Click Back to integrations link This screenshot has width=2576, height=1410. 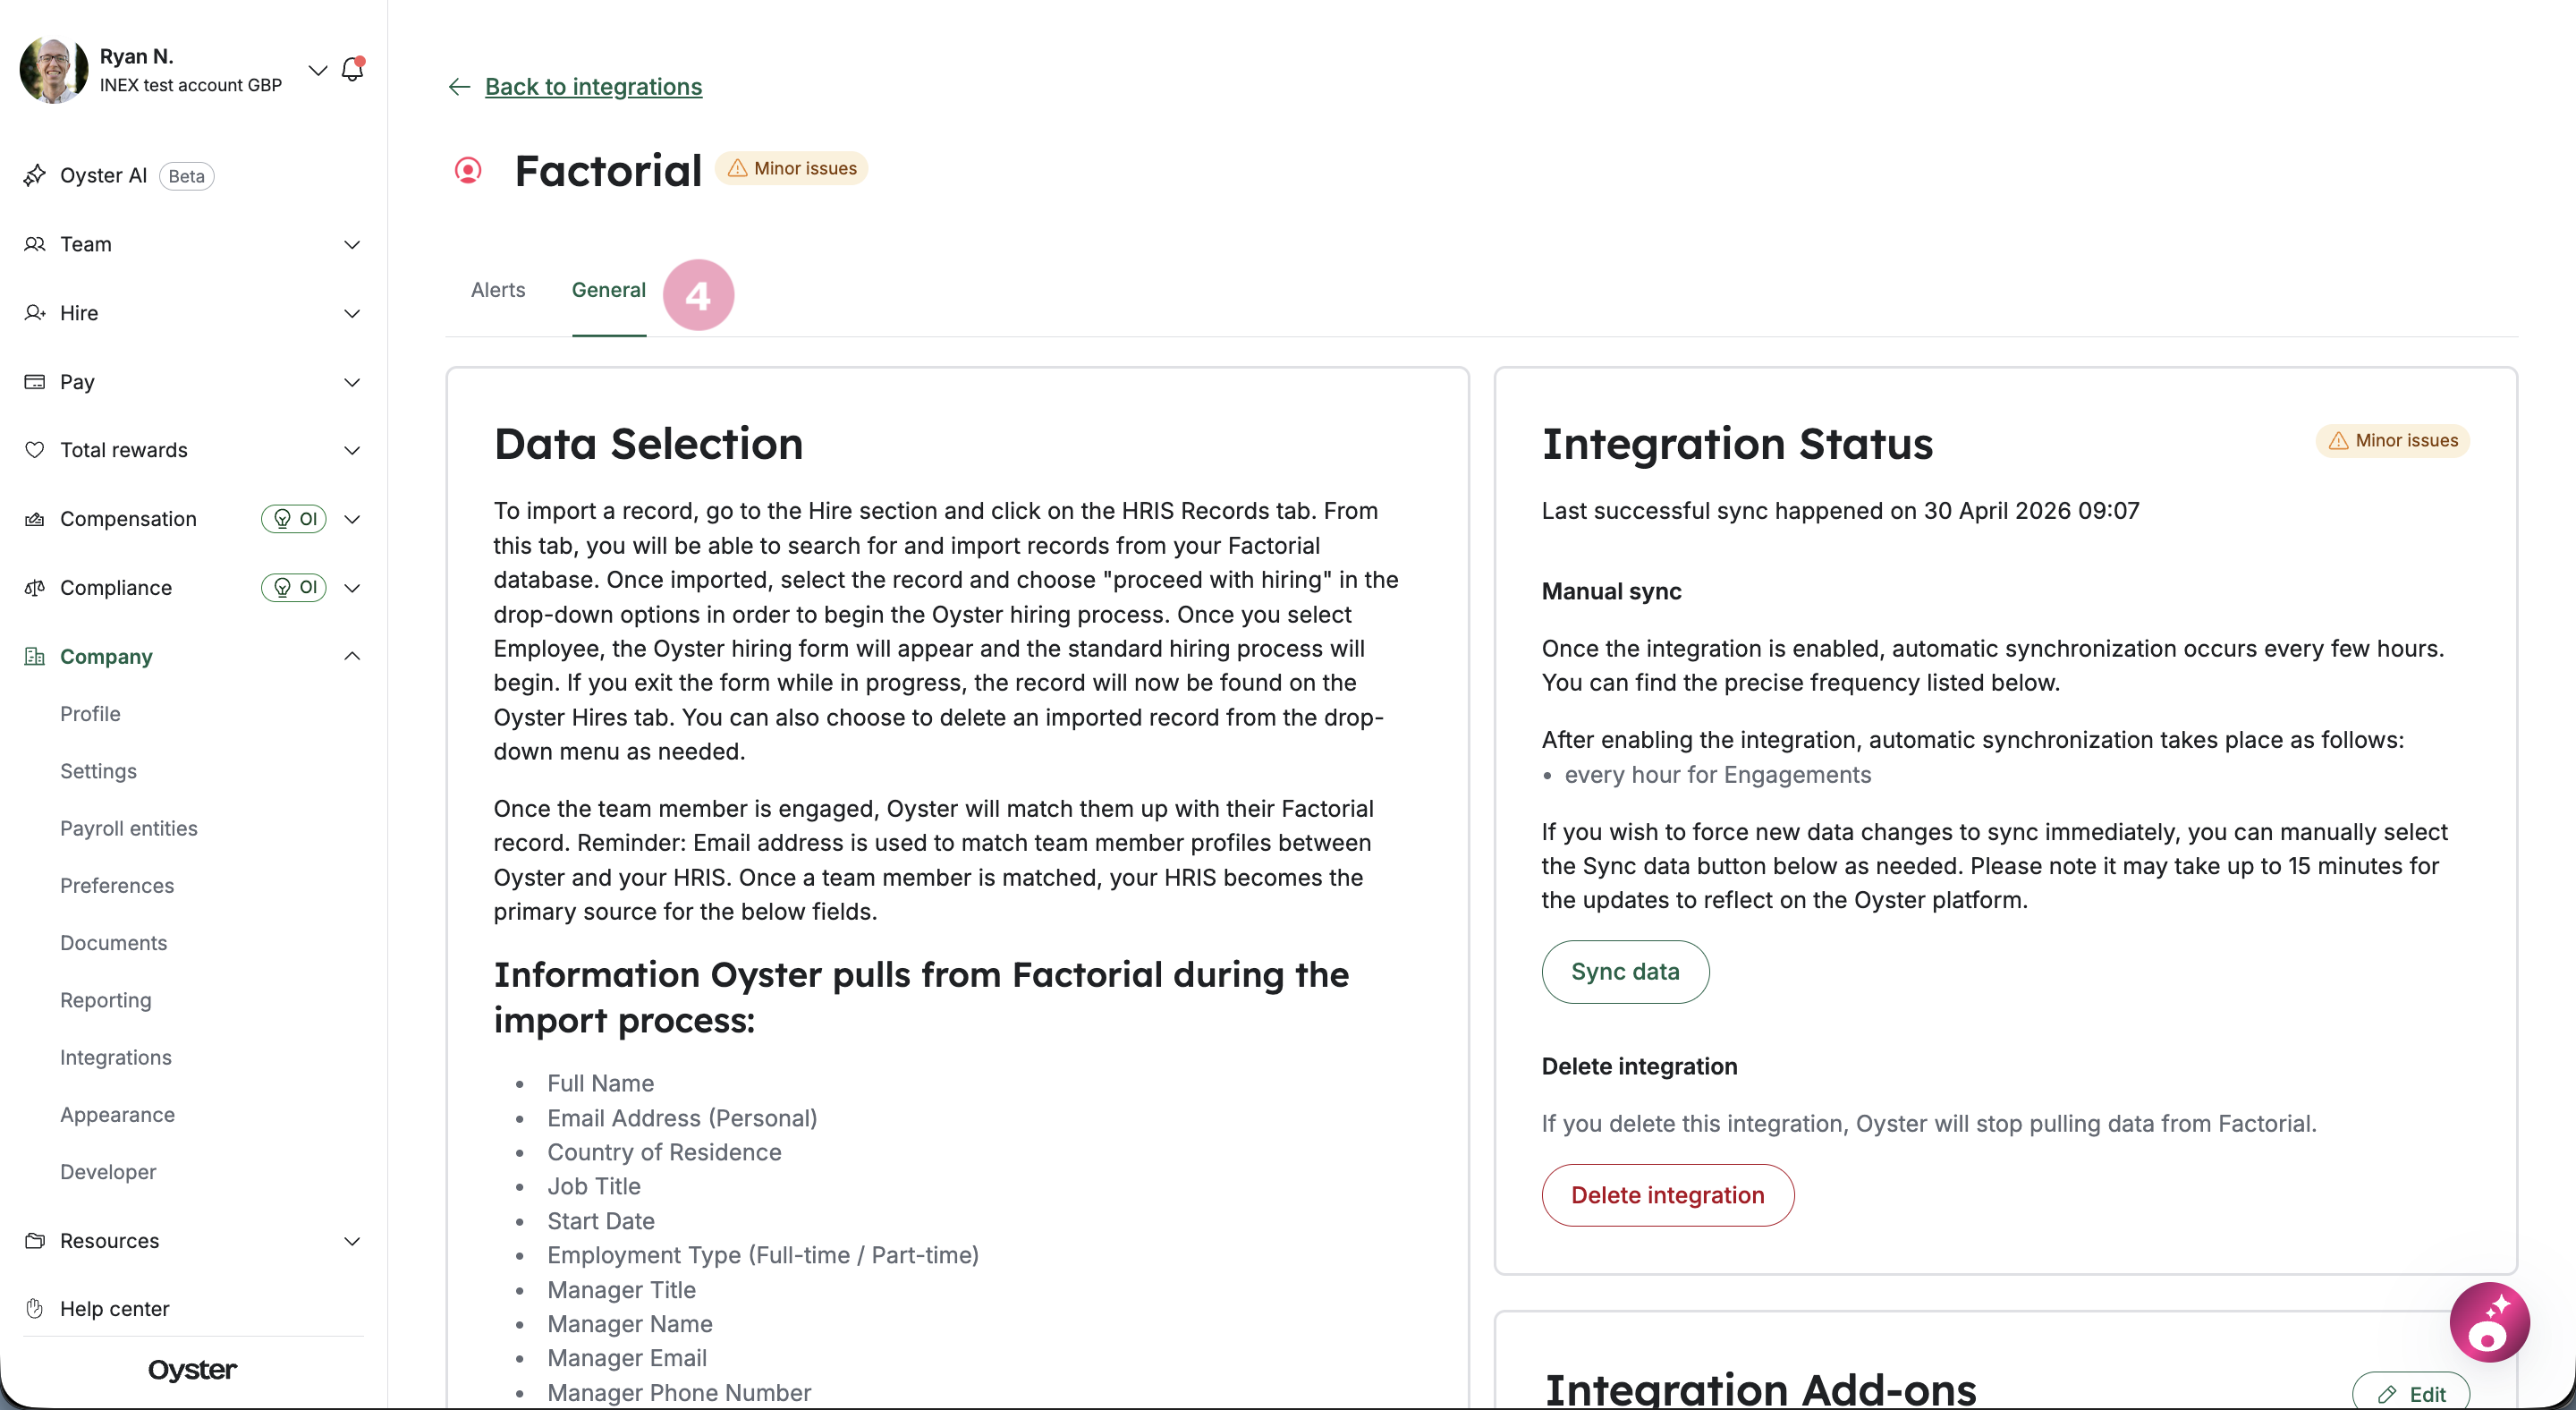594,87
